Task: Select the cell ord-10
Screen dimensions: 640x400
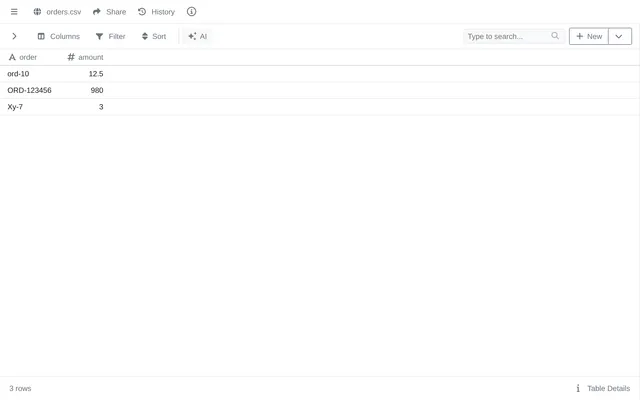Action: (x=18, y=74)
